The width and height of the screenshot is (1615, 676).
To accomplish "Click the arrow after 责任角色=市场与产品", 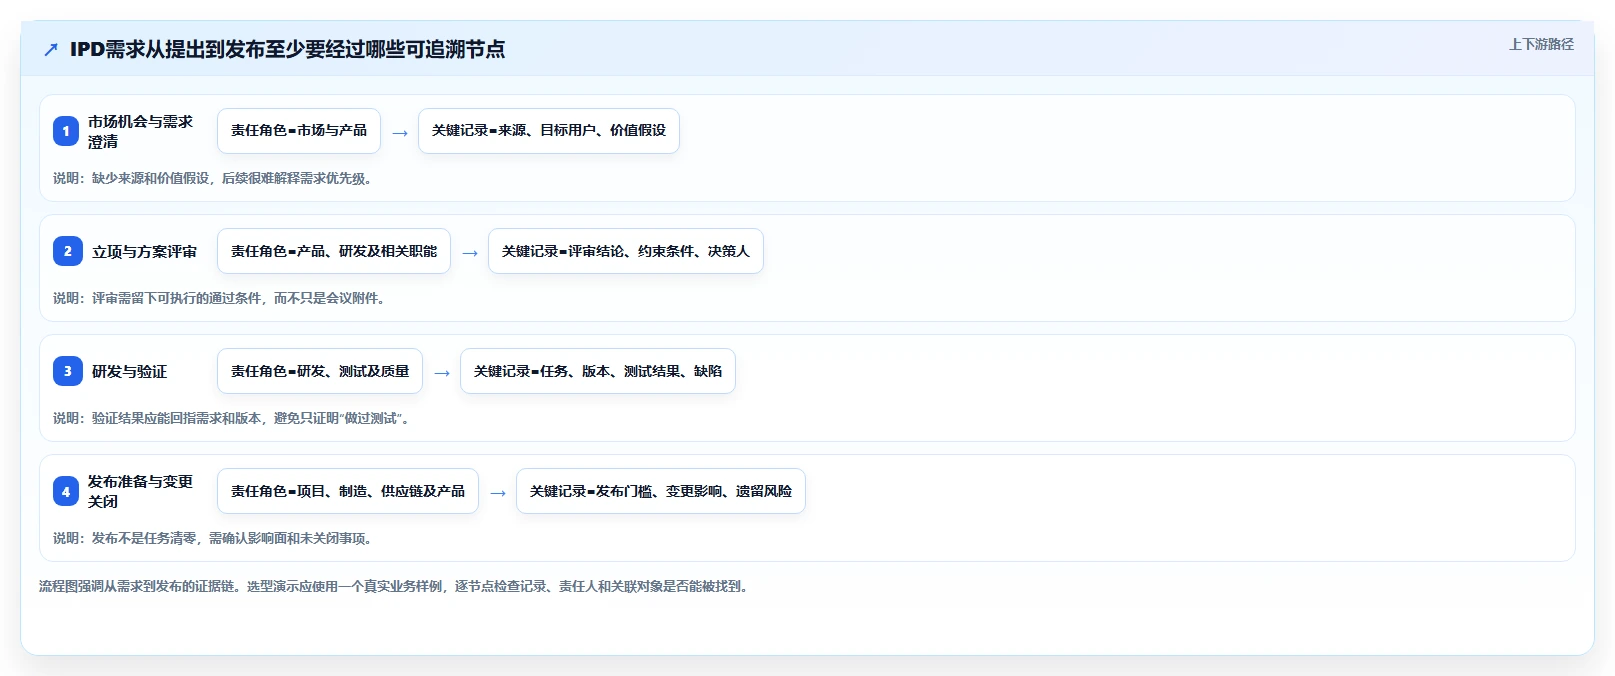I will 400,132.
